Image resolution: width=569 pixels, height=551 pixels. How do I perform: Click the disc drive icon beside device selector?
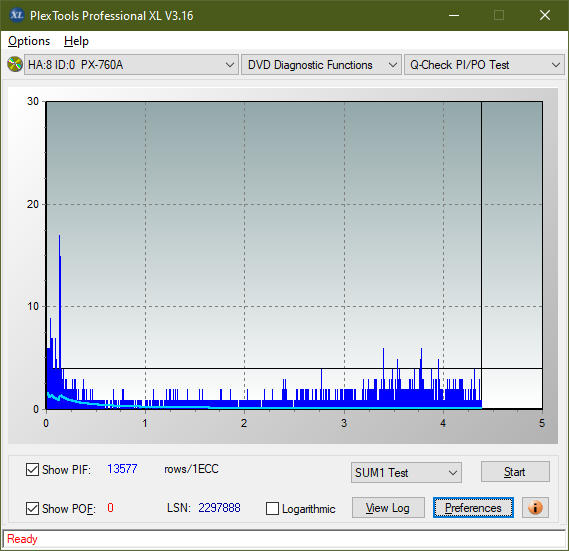tap(15, 65)
